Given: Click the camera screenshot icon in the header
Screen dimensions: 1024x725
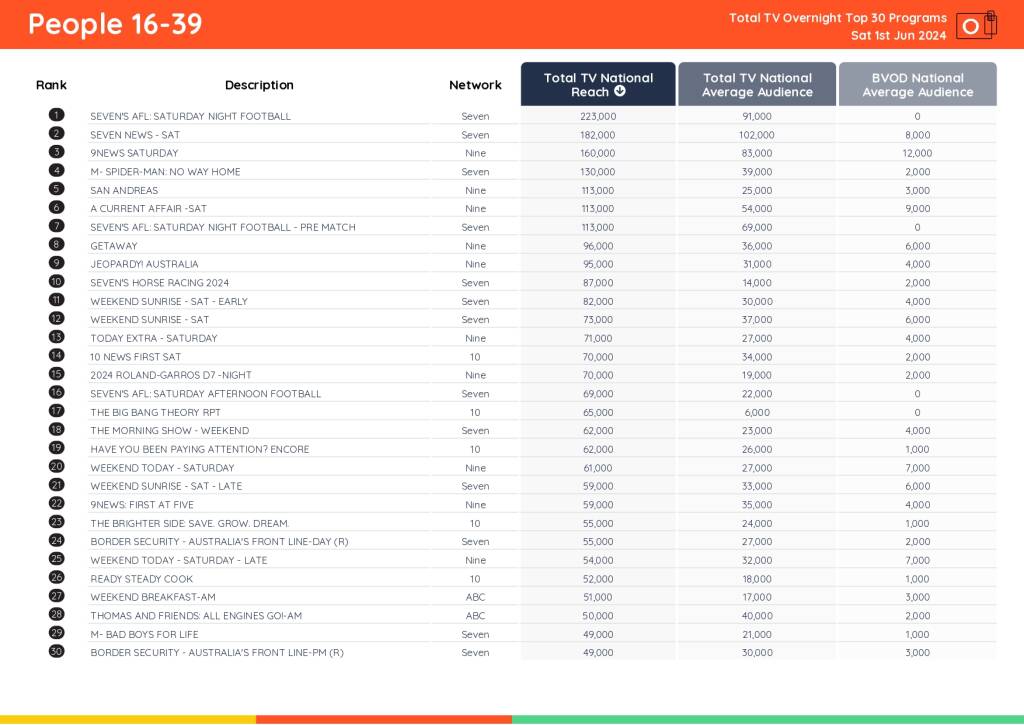Looking at the screenshot, I should (x=970, y=25).
